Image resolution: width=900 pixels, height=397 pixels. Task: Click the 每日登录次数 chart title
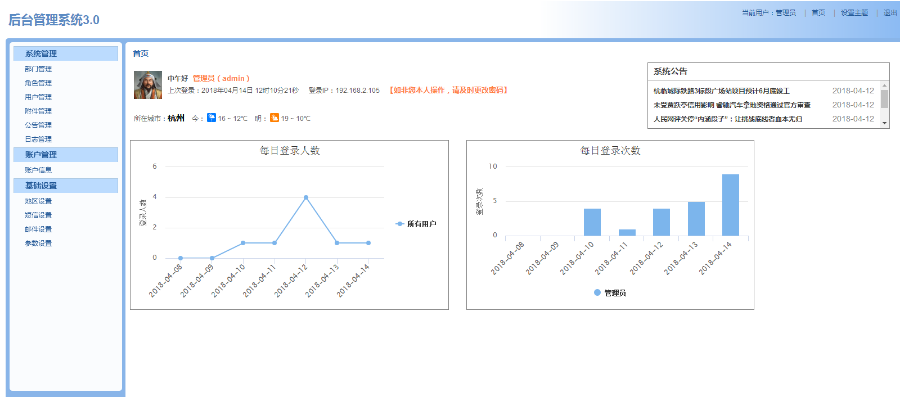click(x=610, y=151)
